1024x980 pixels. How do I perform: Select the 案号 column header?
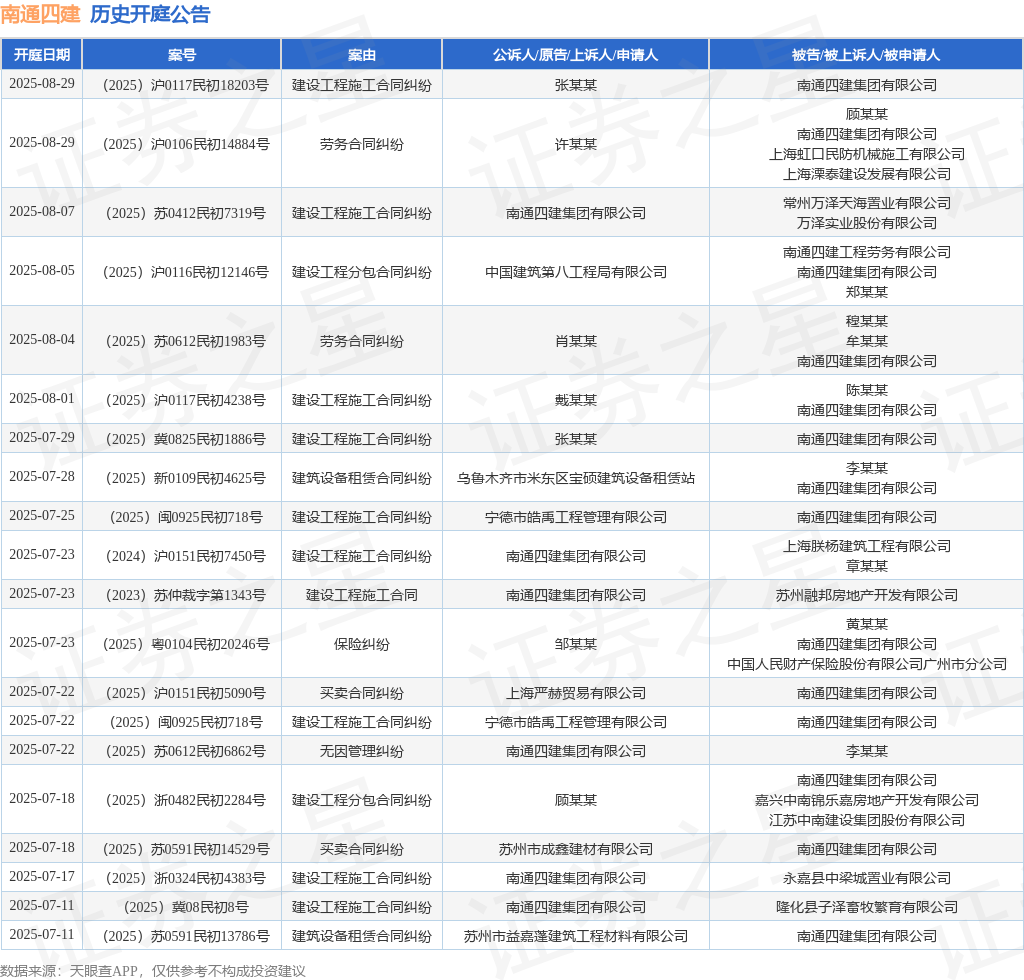182,55
